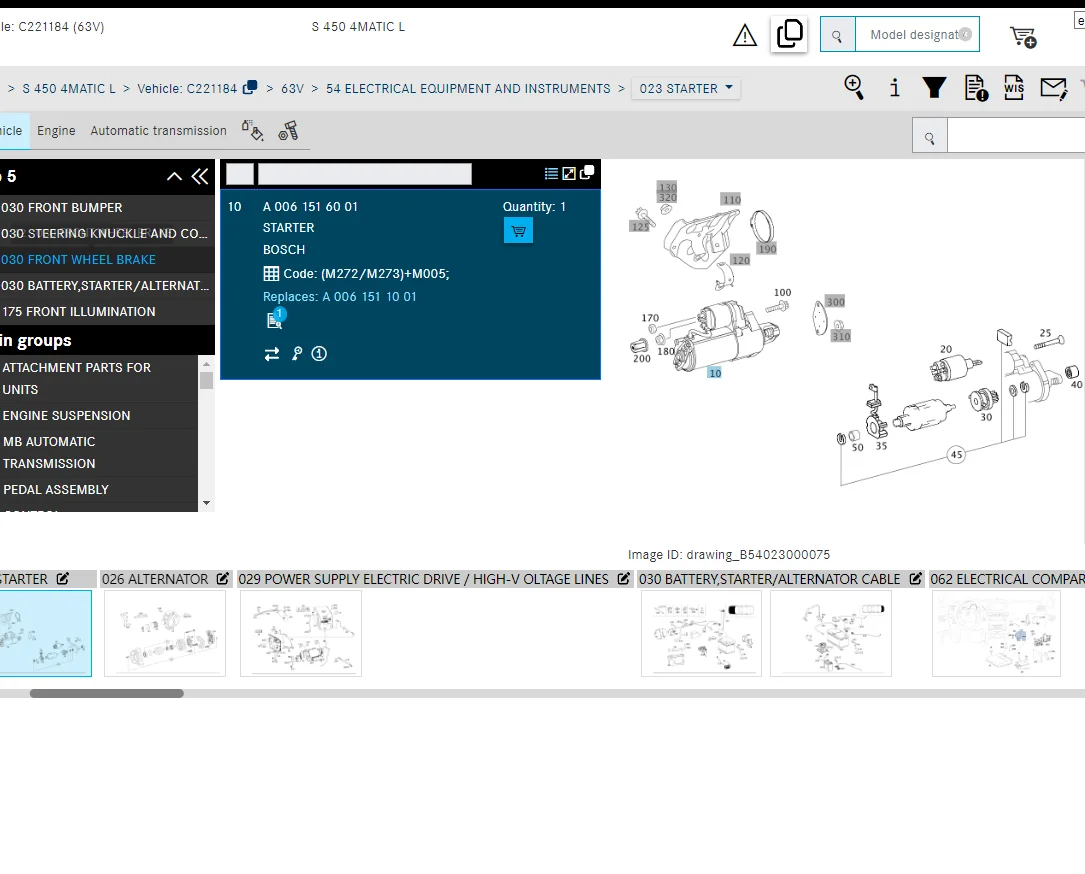Select 175 FRONT ILLUMINATION entry
The image size is (1085, 874).
pyautogui.click(x=106, y=311)
